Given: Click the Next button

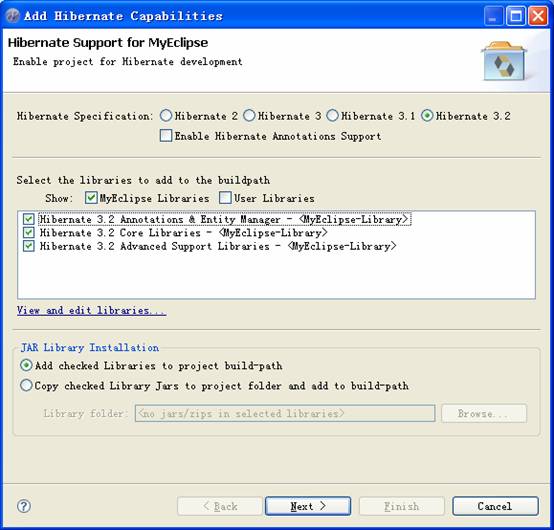Looking at the screenshot, I should [308, 506].
